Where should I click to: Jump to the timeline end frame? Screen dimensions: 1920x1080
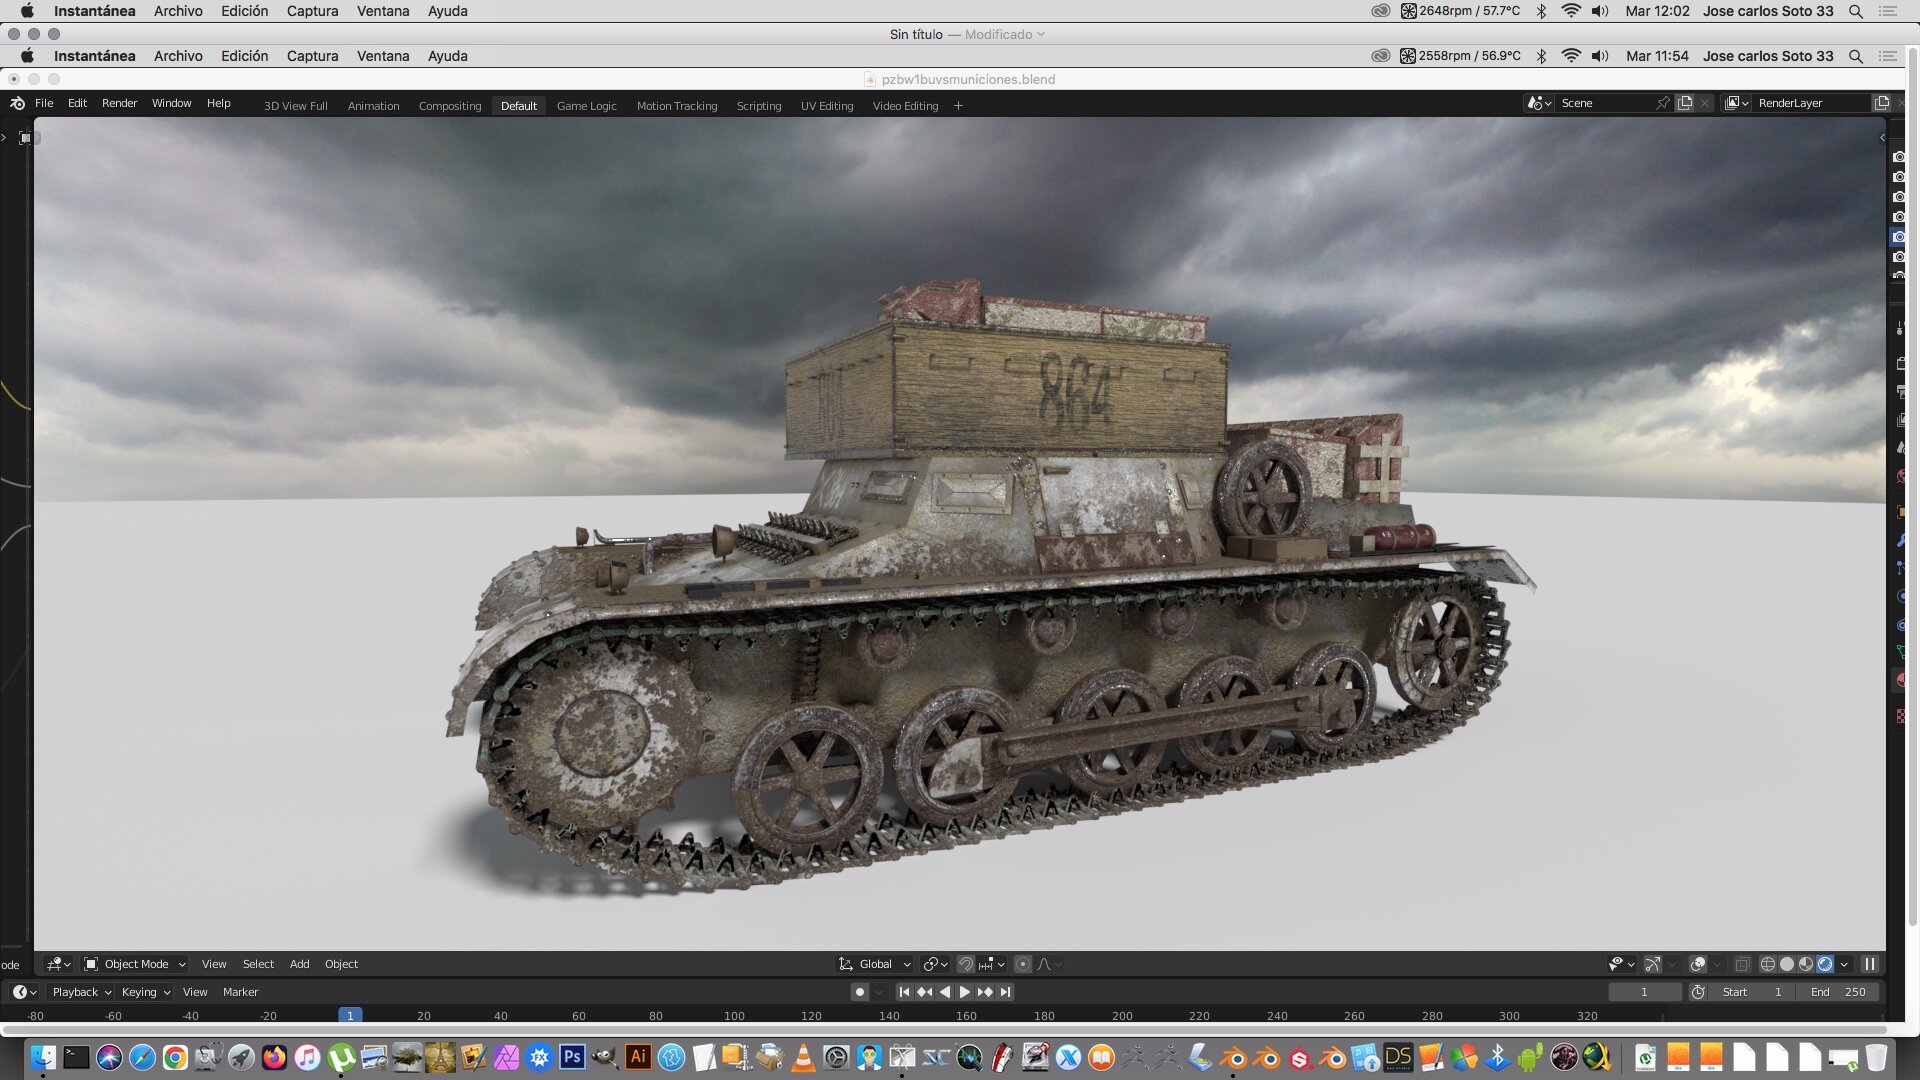[x=1005, y=992]
